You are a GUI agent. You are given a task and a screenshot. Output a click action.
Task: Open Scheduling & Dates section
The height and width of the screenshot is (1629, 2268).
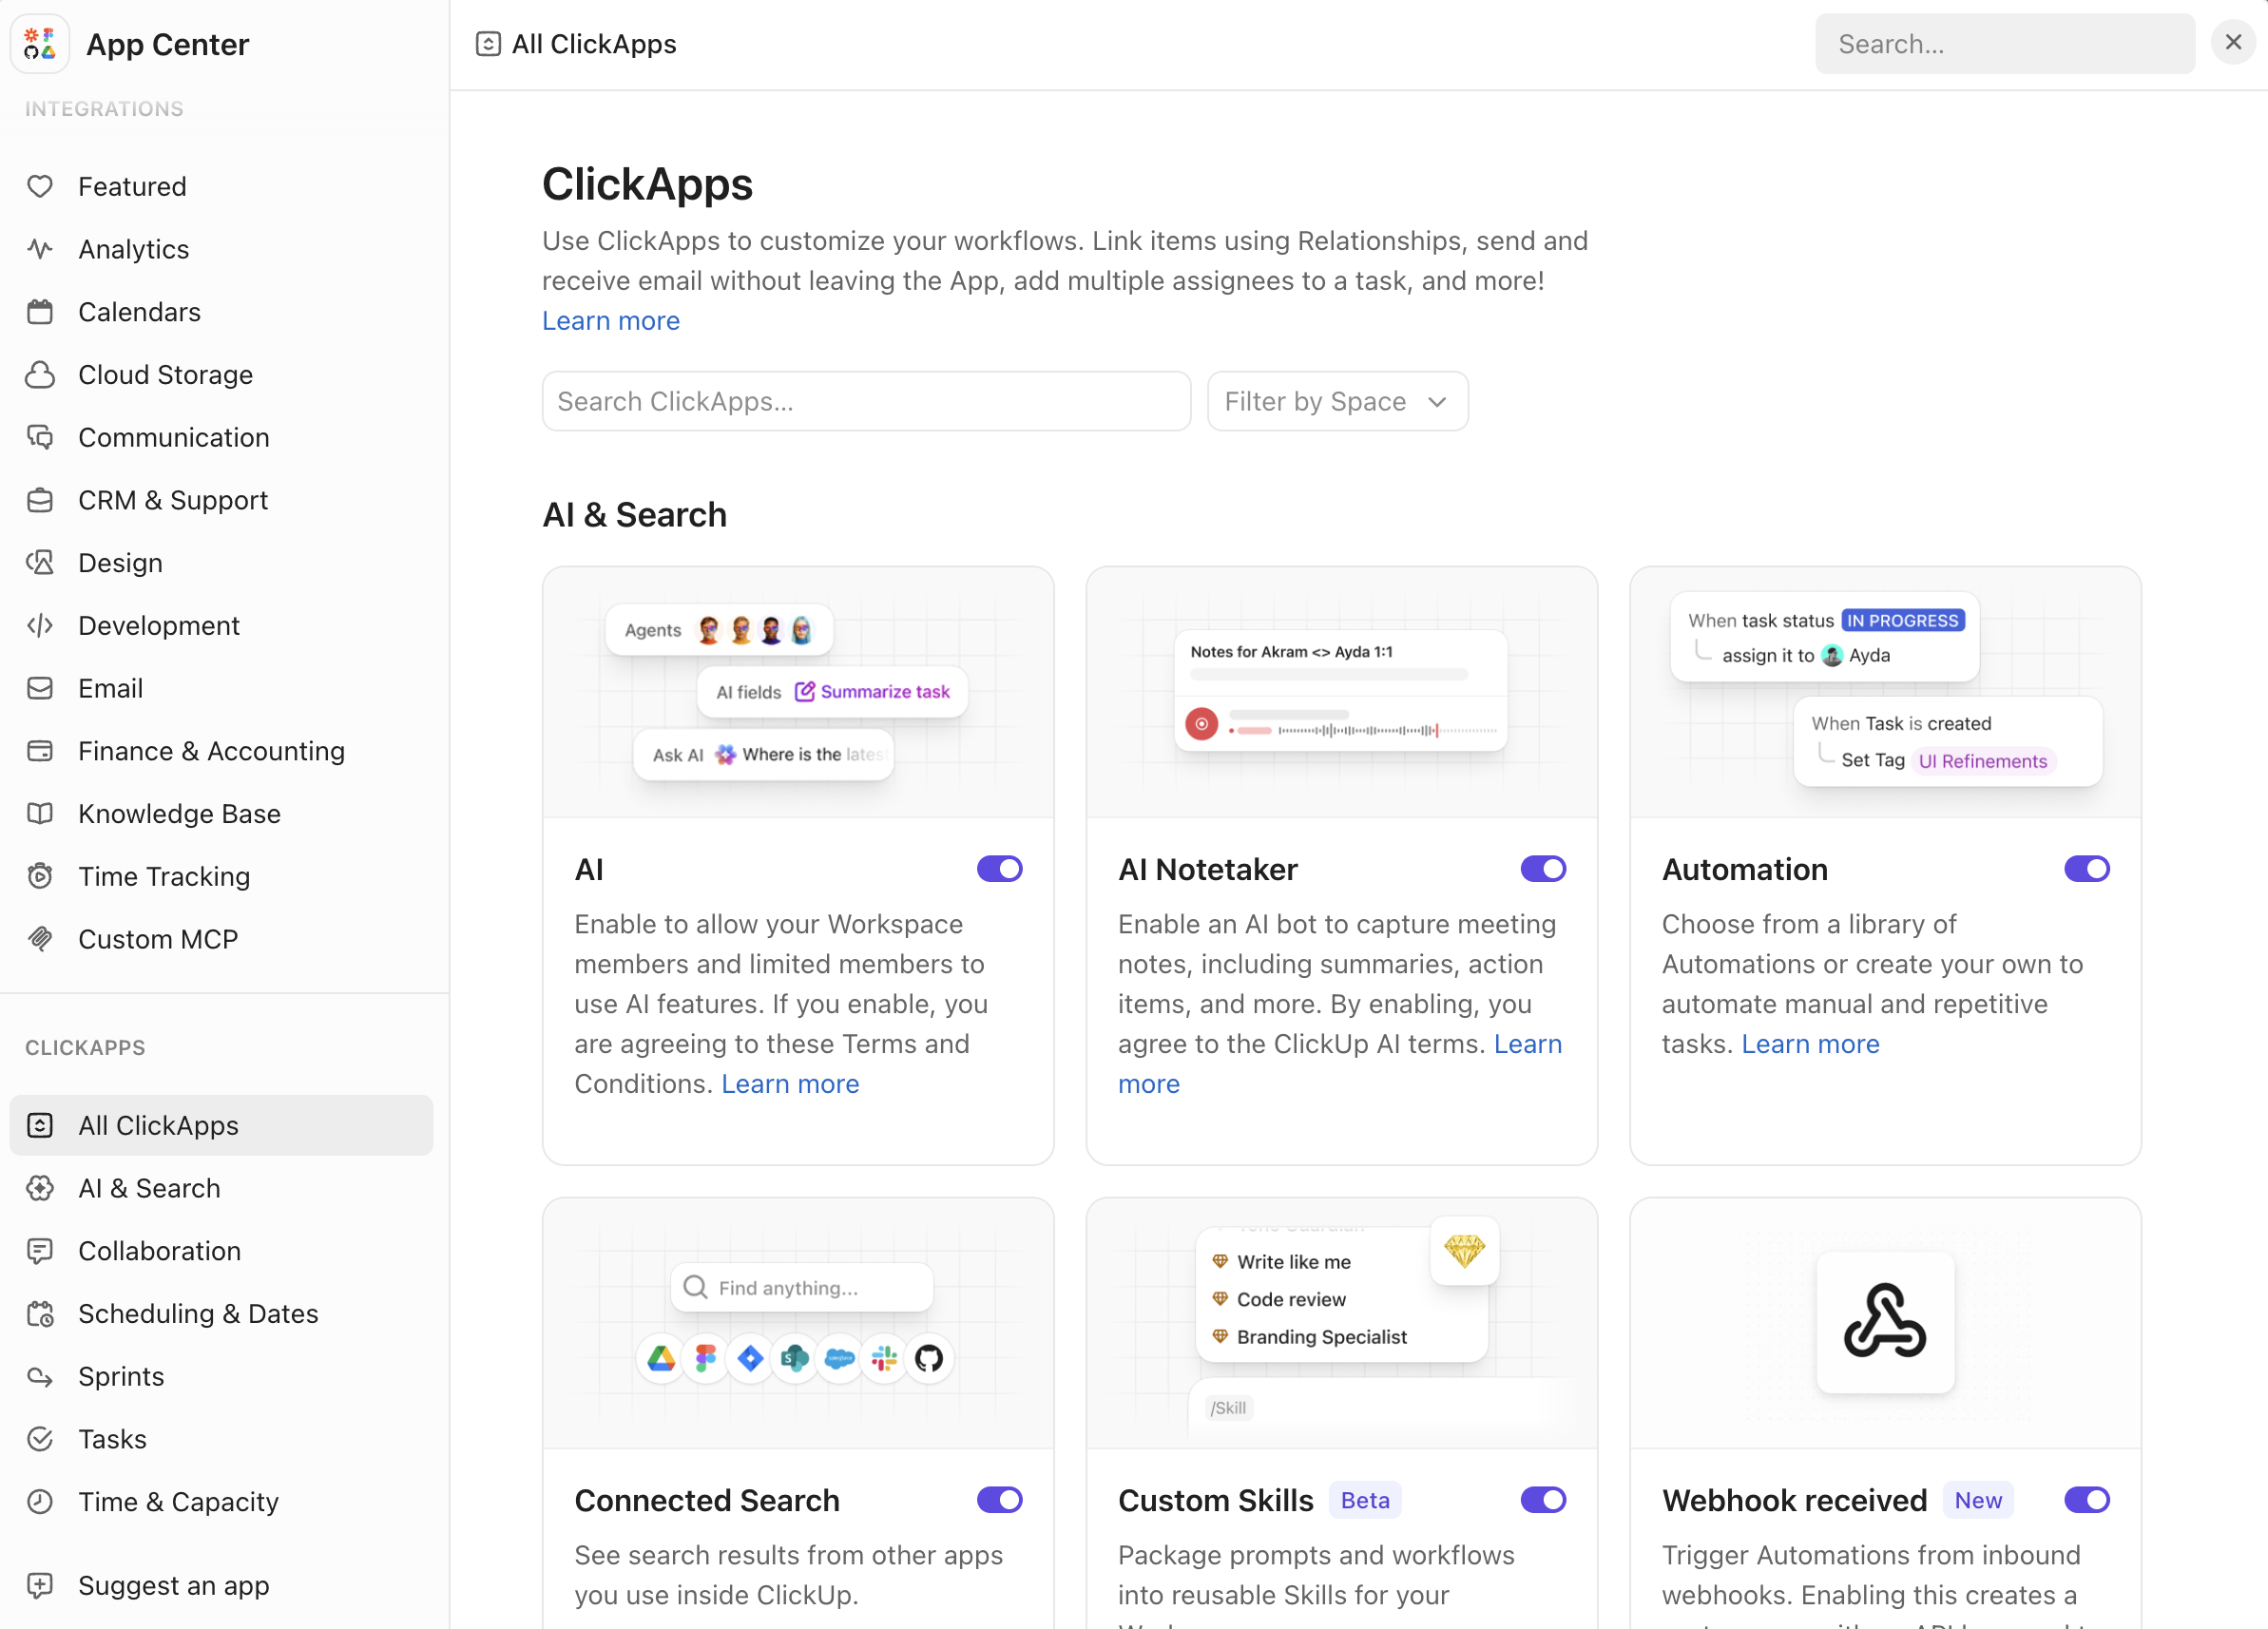point(221,1314)
